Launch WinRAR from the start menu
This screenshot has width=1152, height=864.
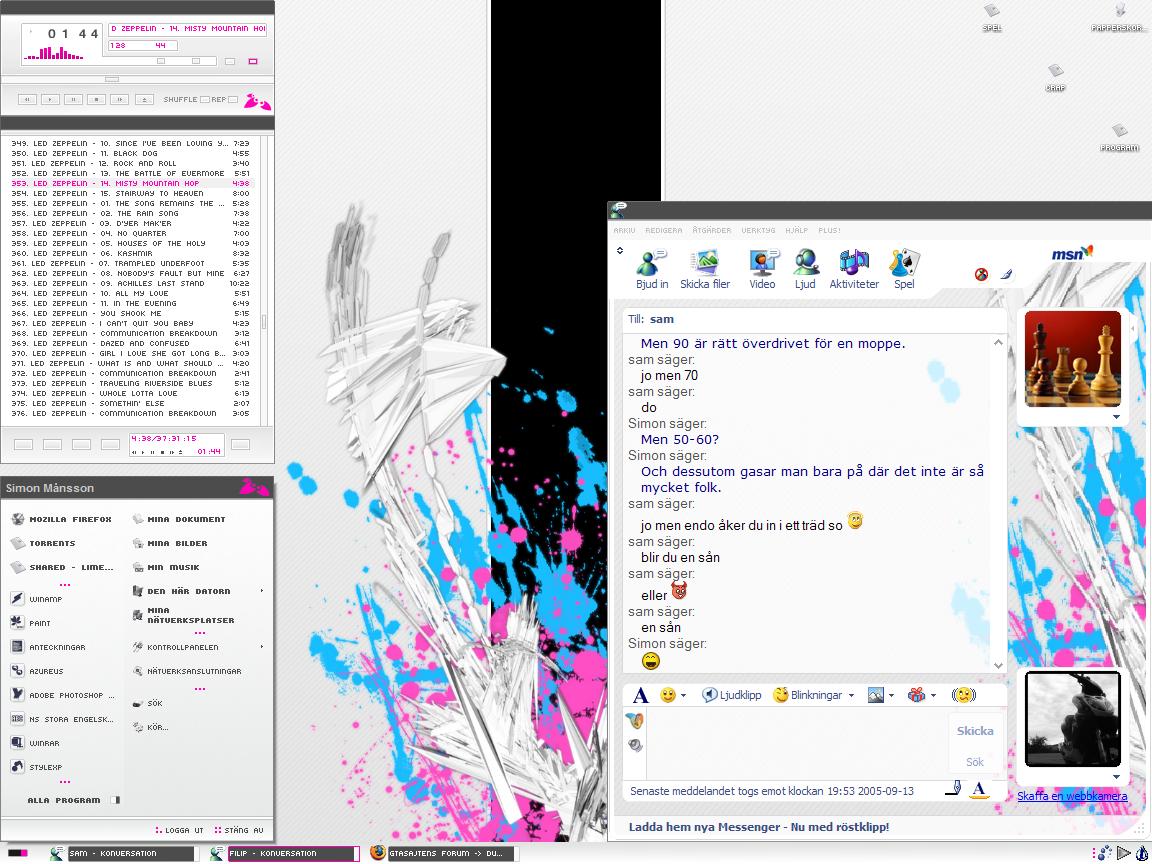coord(35,744)
